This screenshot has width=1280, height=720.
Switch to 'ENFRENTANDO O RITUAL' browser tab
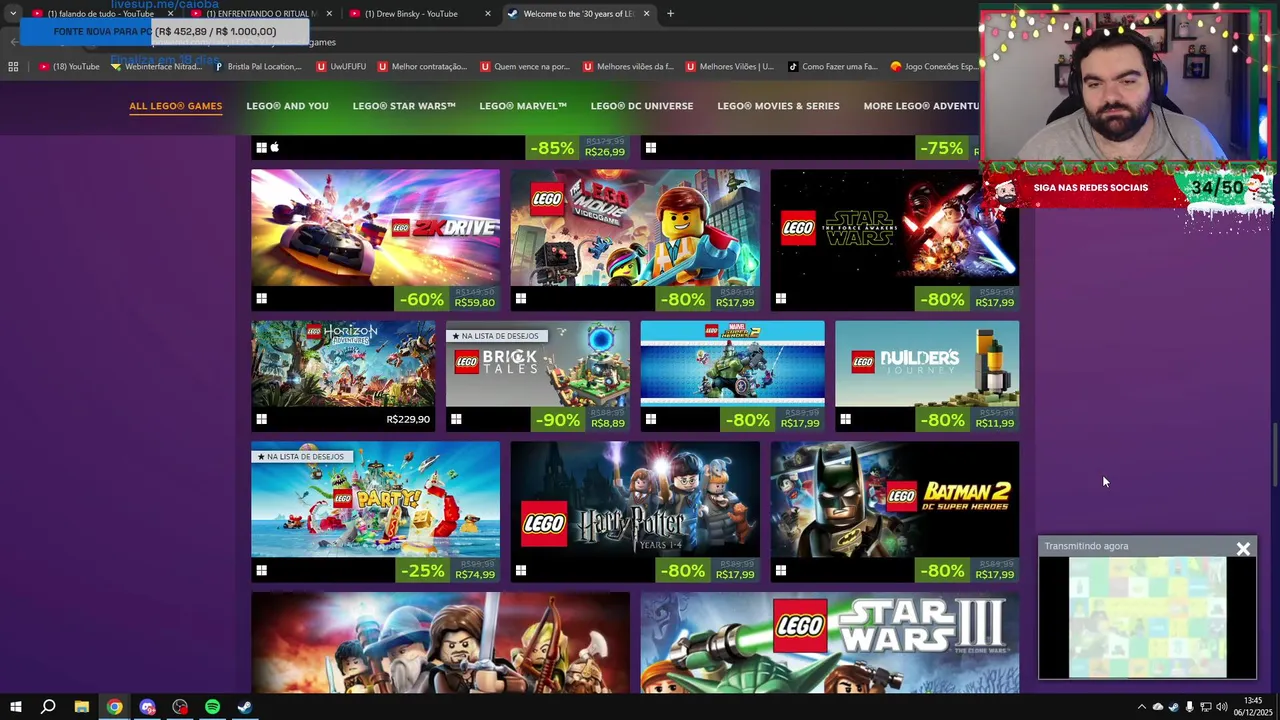[260, 14]
